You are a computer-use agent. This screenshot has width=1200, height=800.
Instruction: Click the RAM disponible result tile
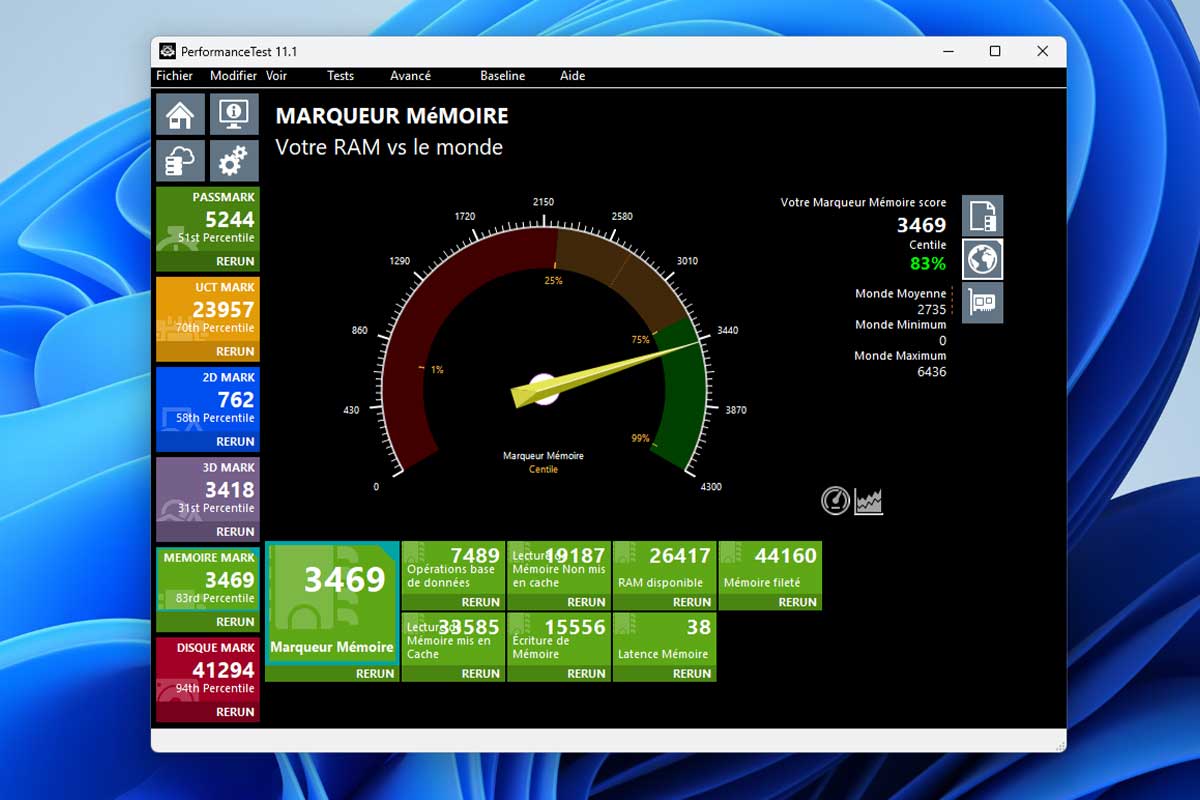(664, 568)
